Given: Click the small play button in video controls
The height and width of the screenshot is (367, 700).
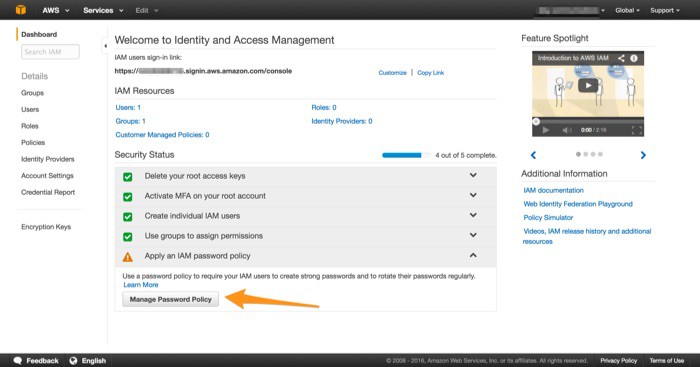Looking at the screenshot, I should 546,130.
